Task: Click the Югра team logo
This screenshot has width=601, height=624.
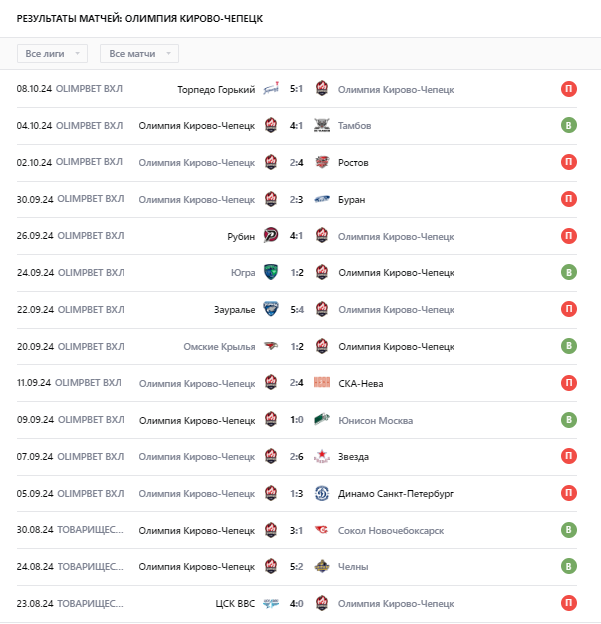Action: 271,272
